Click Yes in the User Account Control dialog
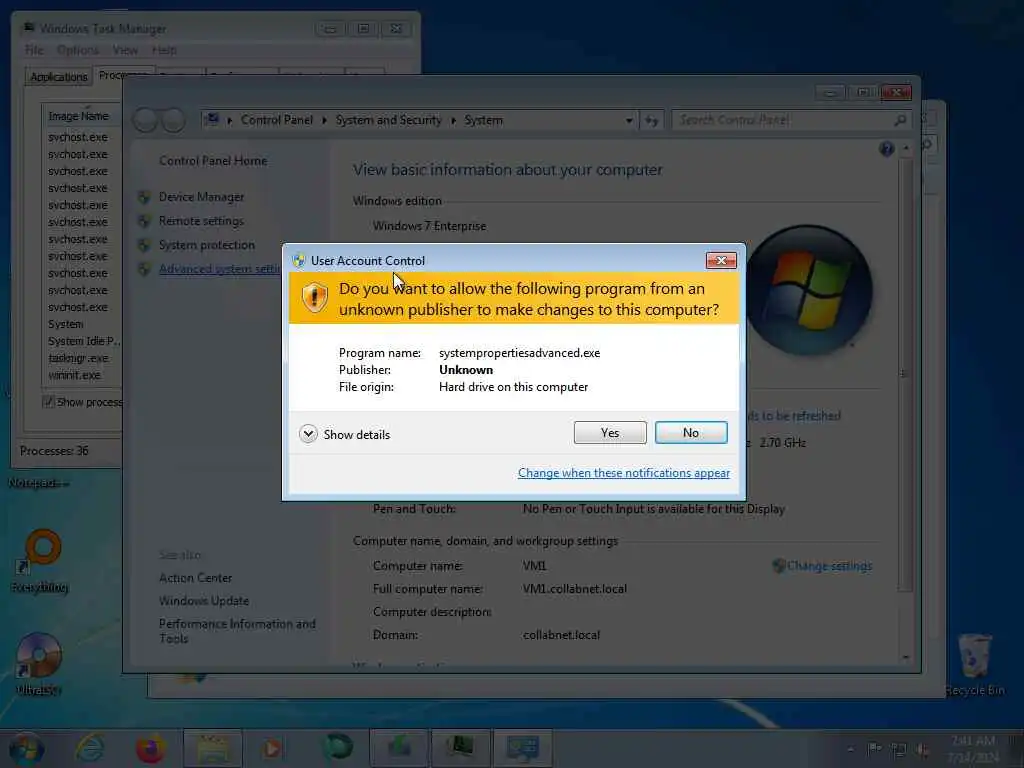Screen dimensions: 1024x768 coord(610,432)
